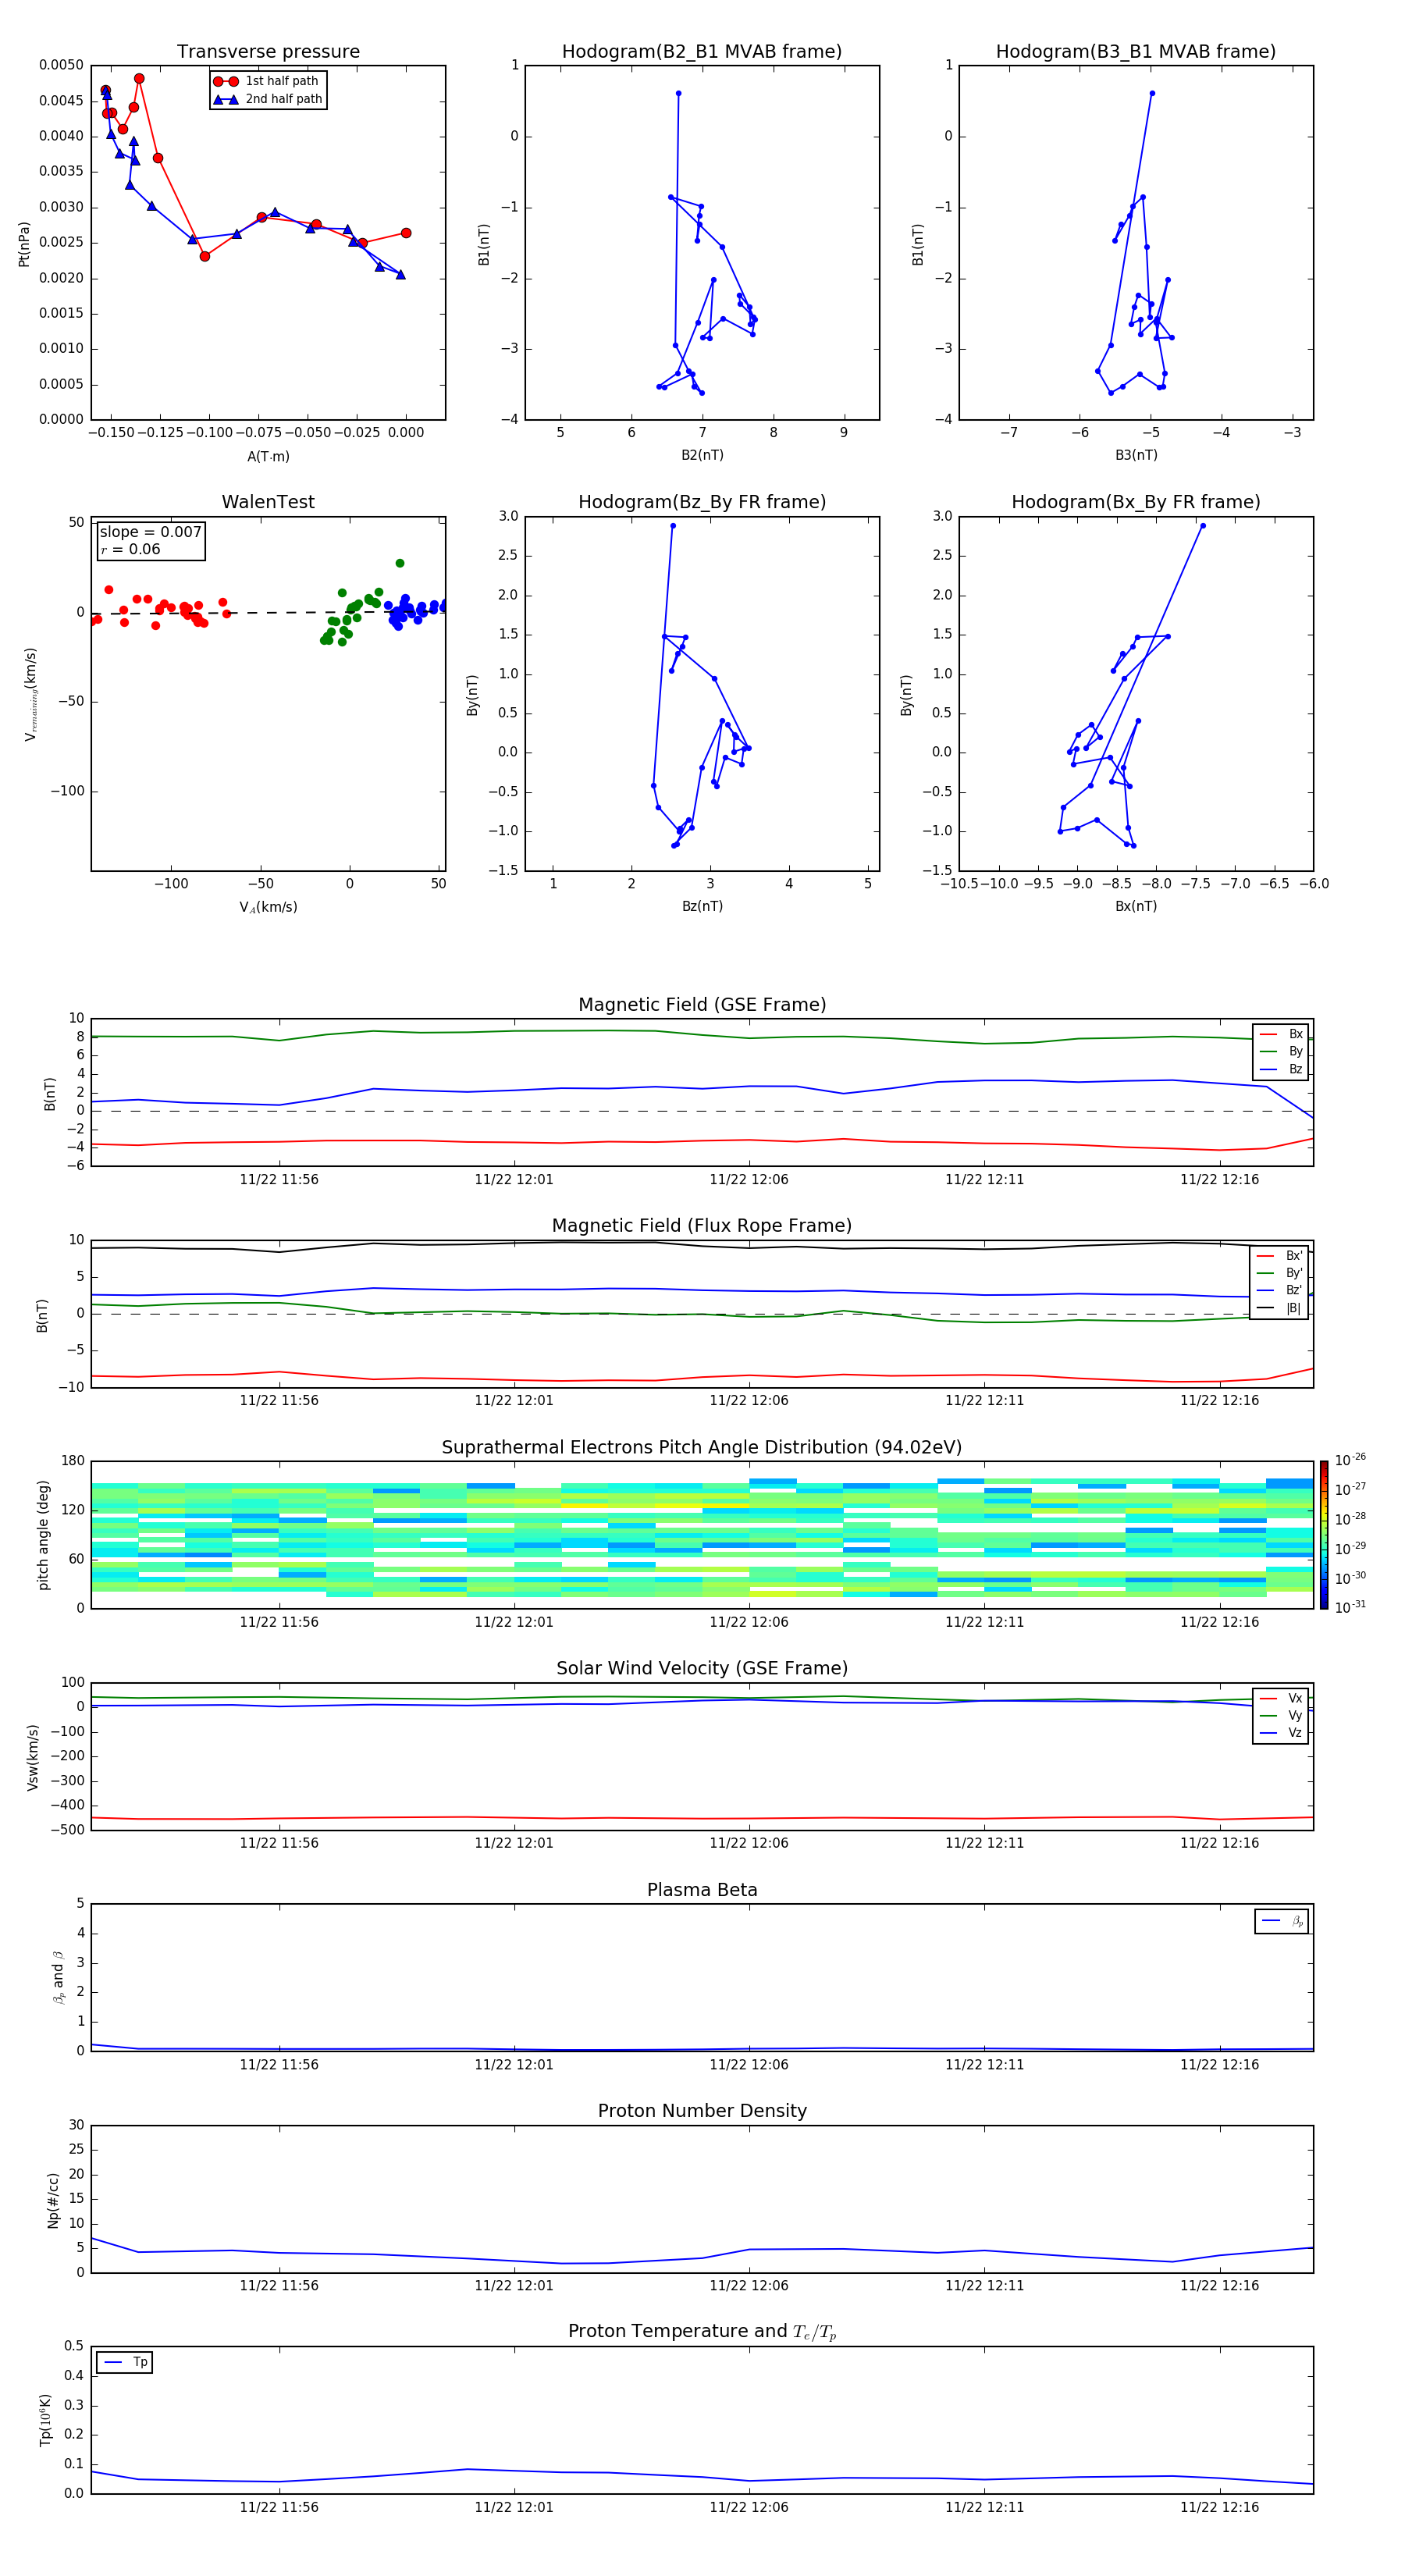Viewport: 1405px width, 2576px height.
Task: Click the "VA(km/s)" x-axis label
Action: coord(268,907)
